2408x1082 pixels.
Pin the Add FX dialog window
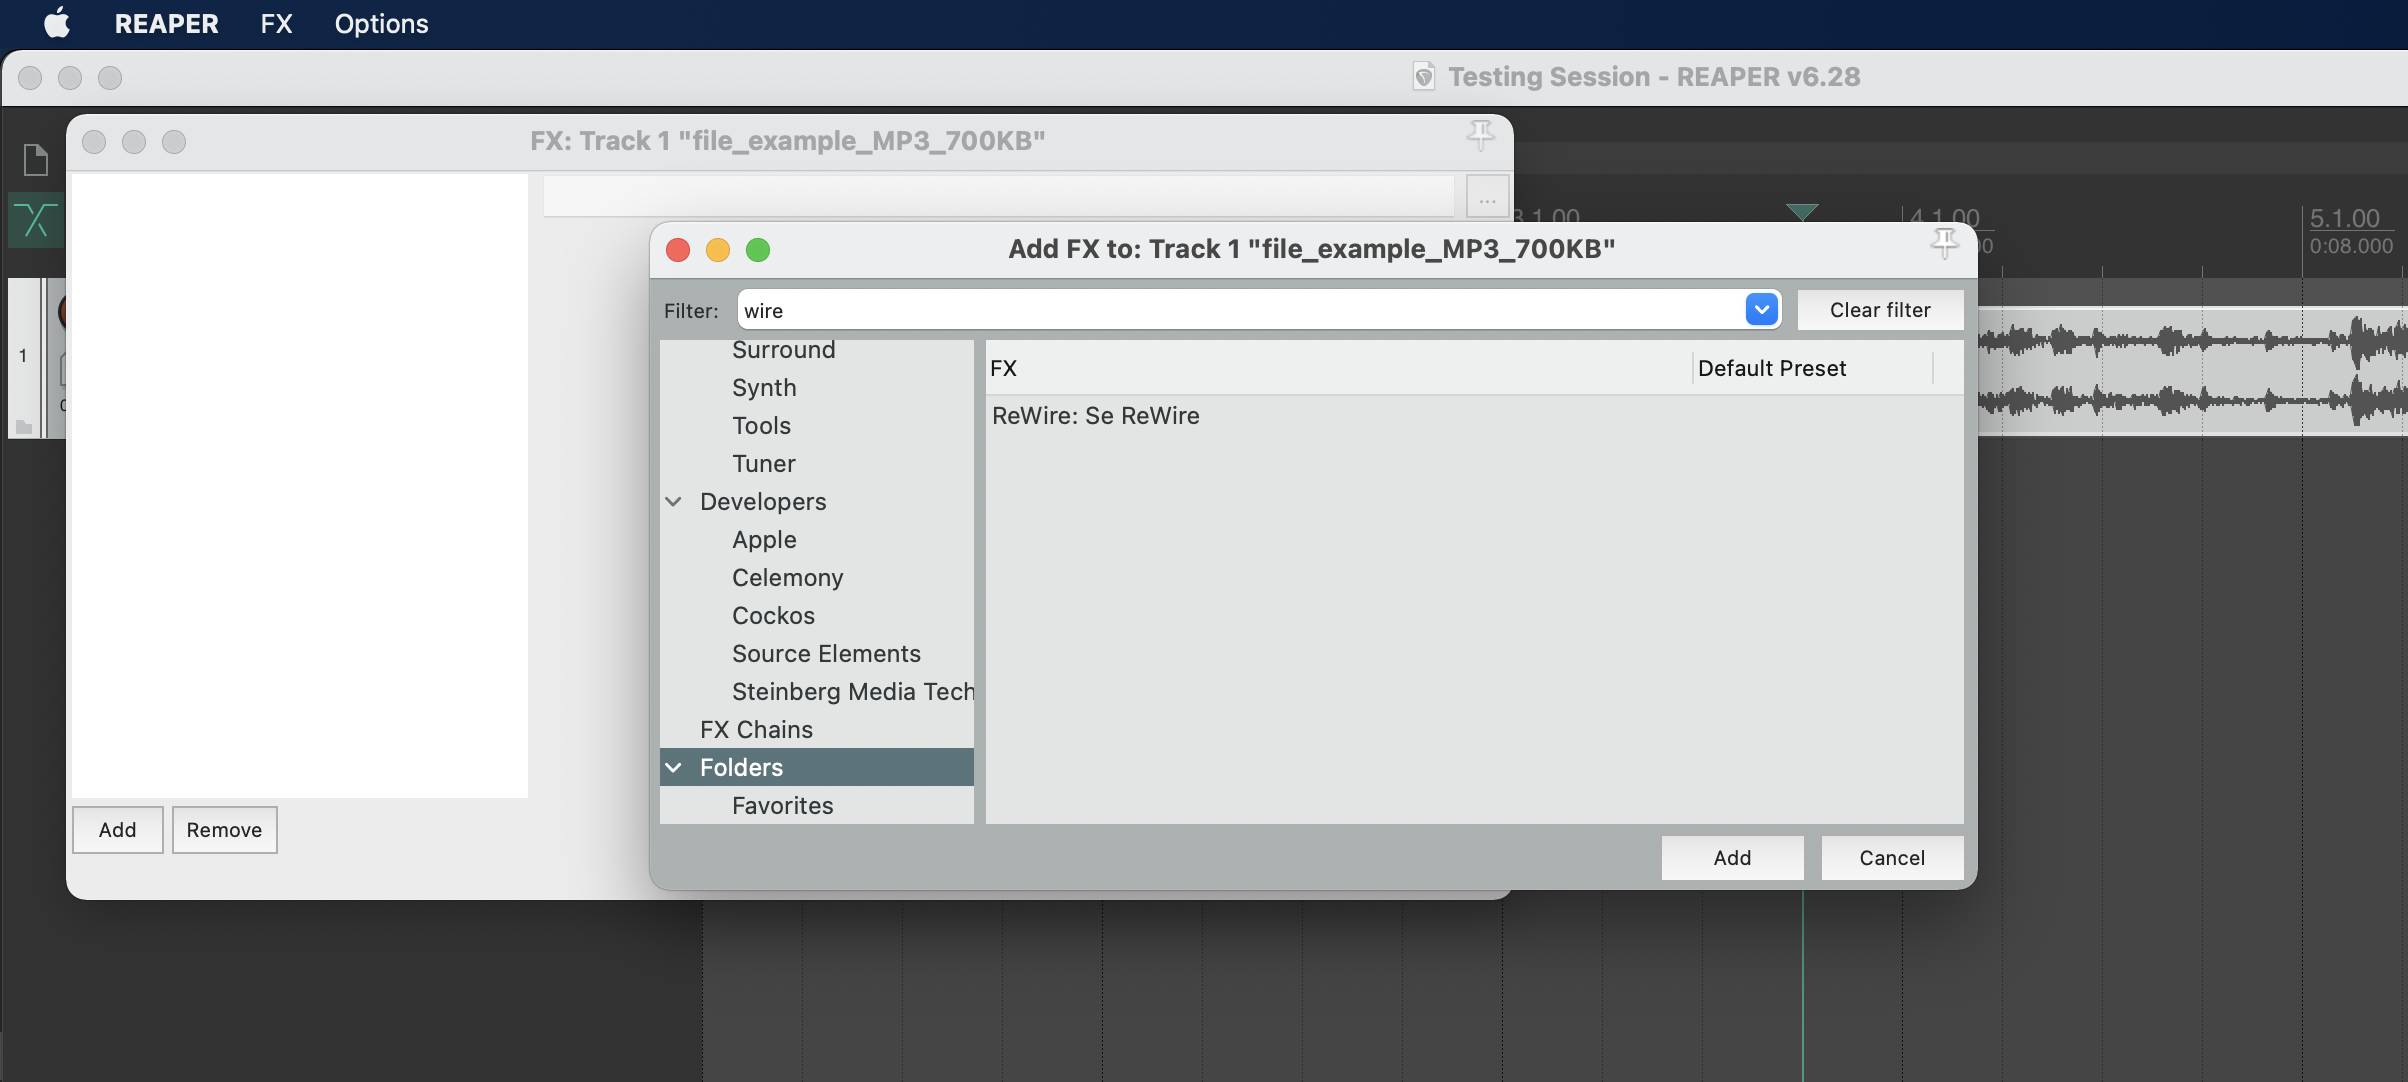pyautogui.click(x=1944, y=243)
